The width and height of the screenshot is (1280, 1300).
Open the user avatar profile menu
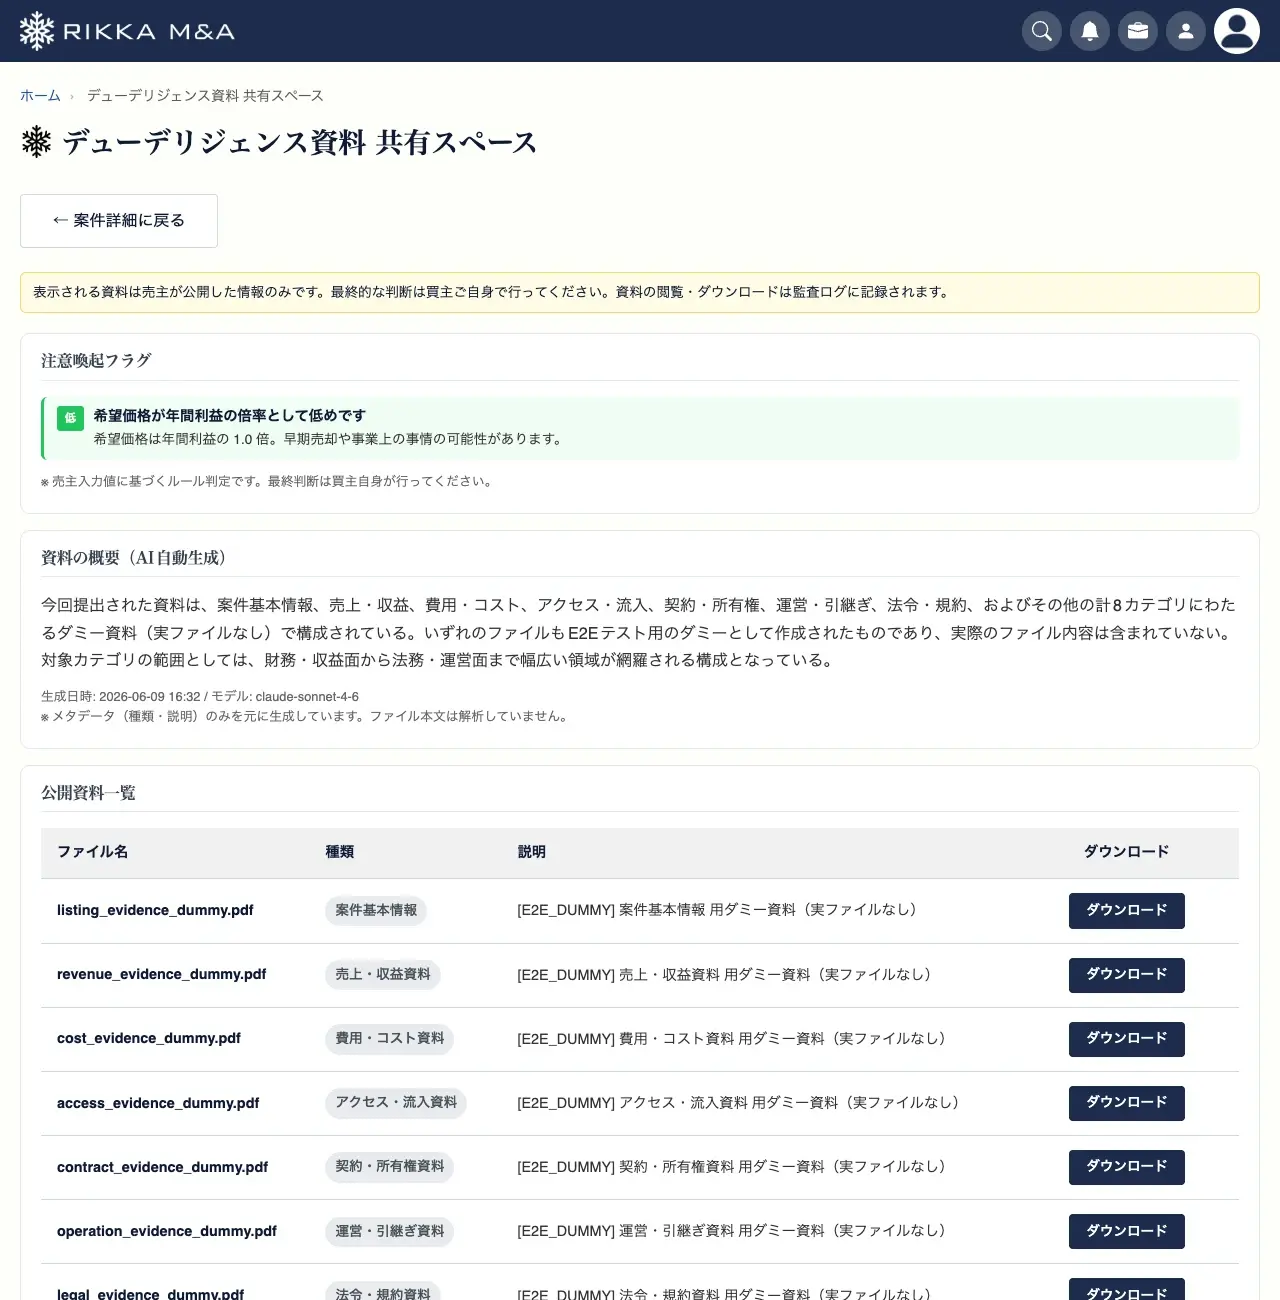click(x=1237, y=31)
